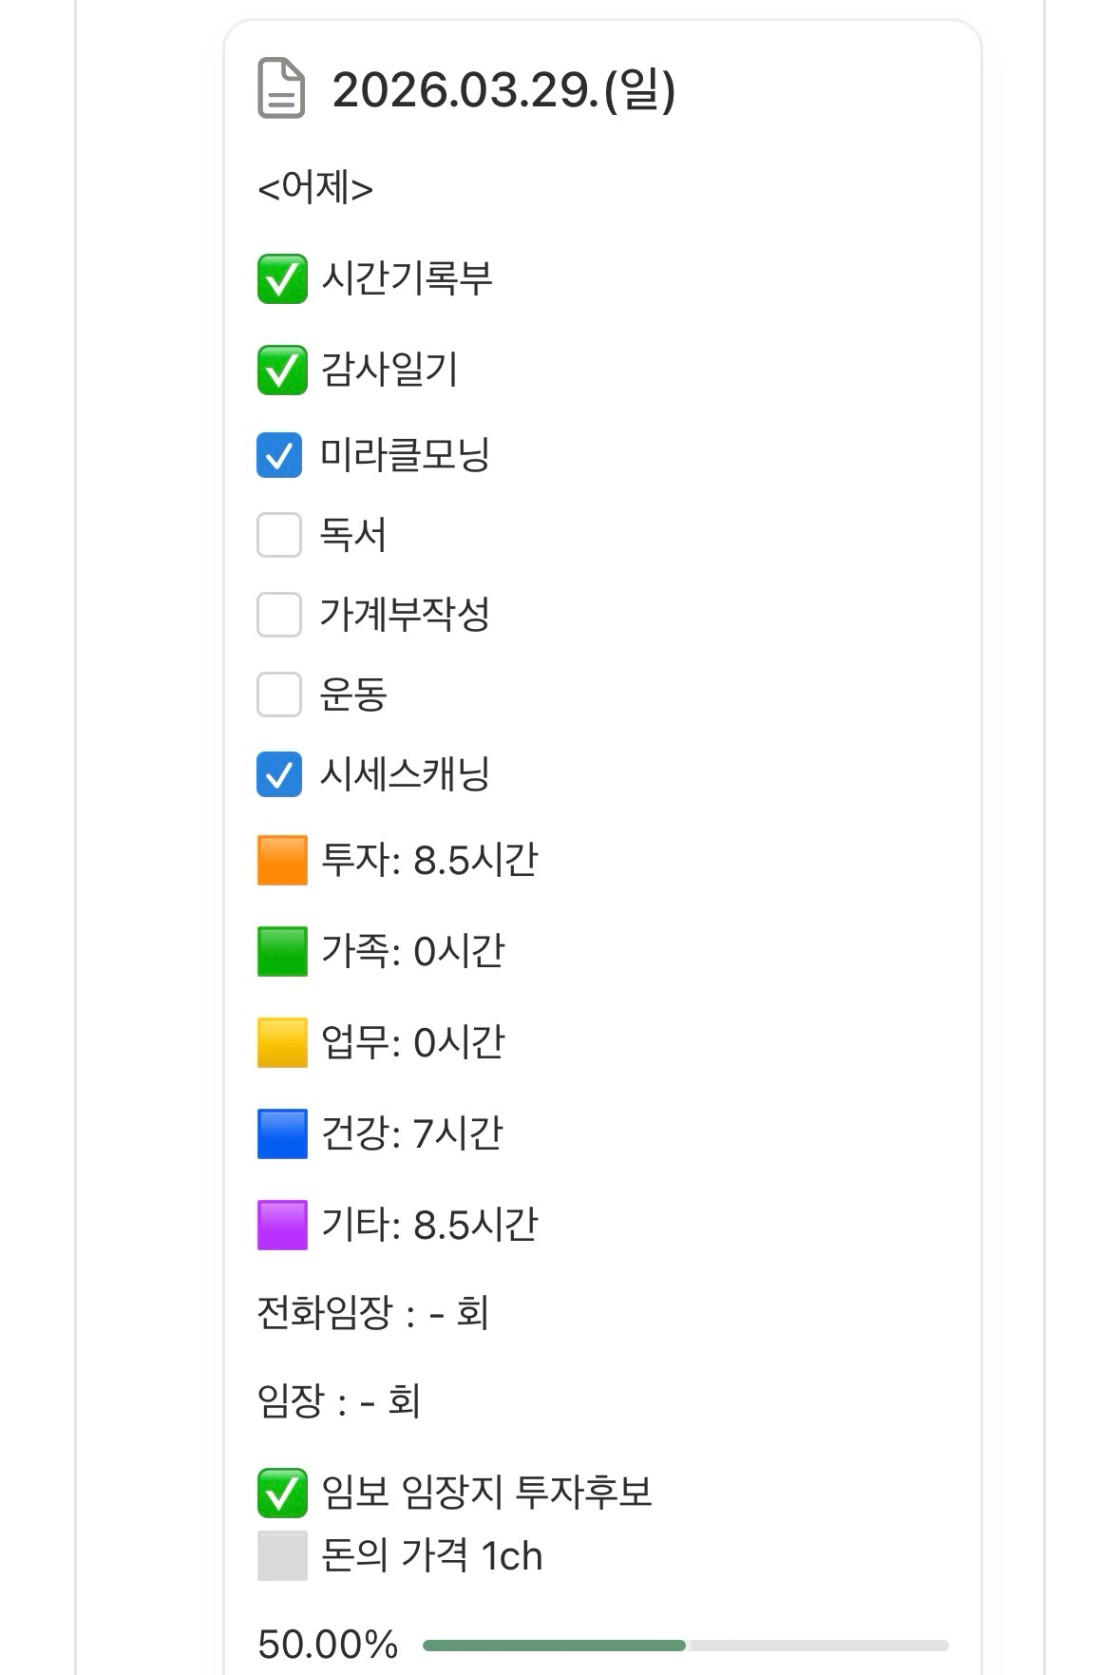Click the 임장 : - 회 text line

pos(339,1401)
